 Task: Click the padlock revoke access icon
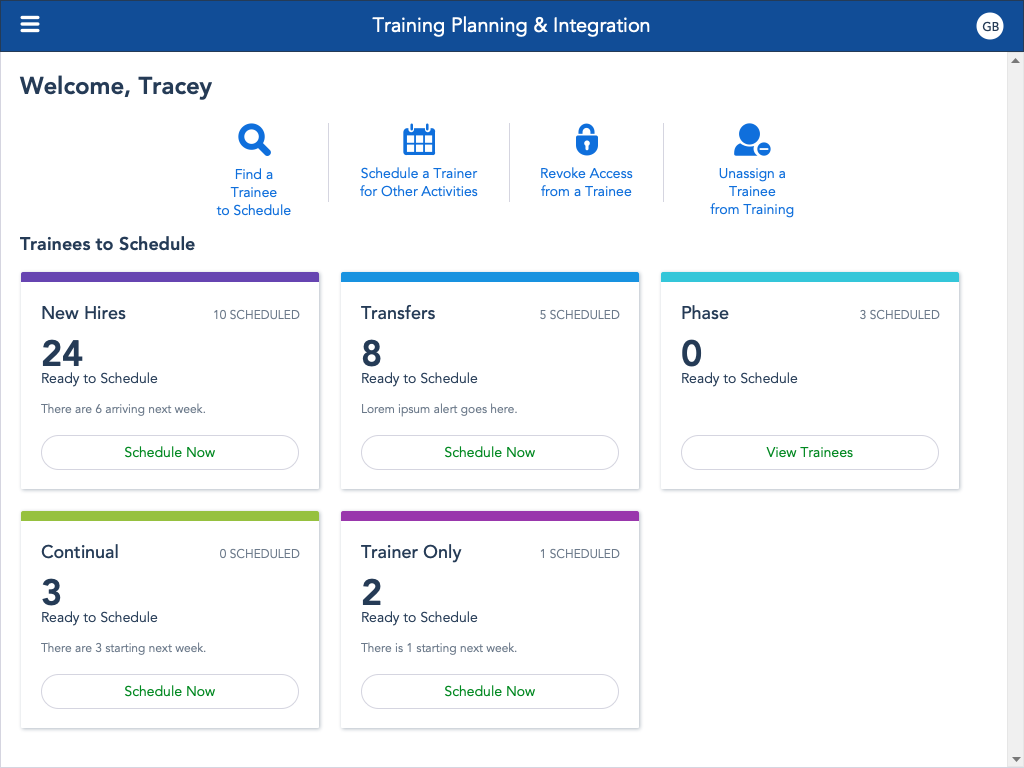[586, 139]
